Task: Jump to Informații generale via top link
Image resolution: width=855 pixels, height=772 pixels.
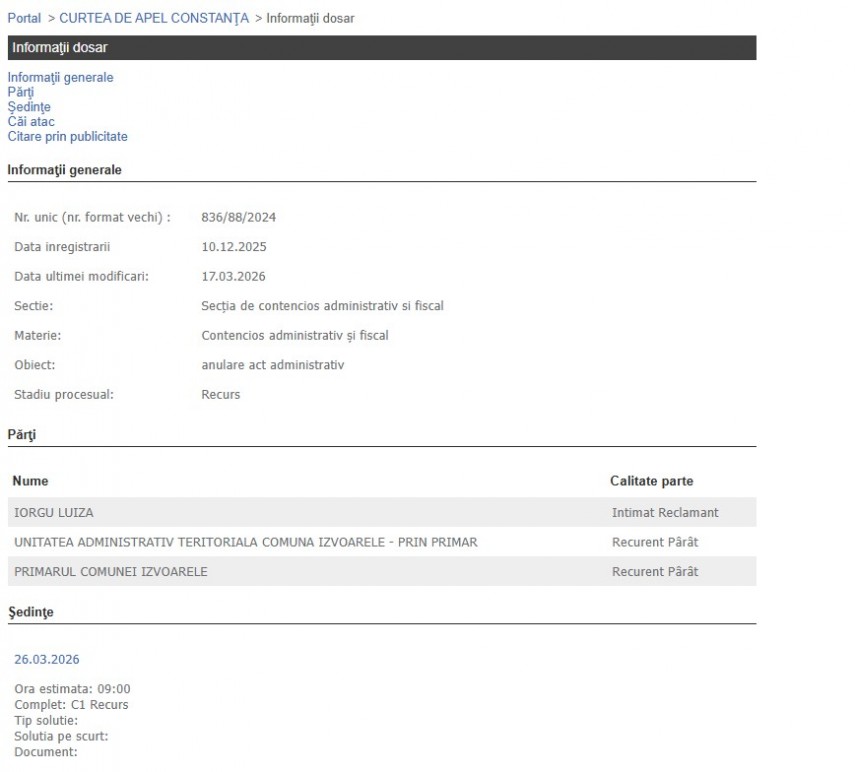Action: [x=60, y=77]
